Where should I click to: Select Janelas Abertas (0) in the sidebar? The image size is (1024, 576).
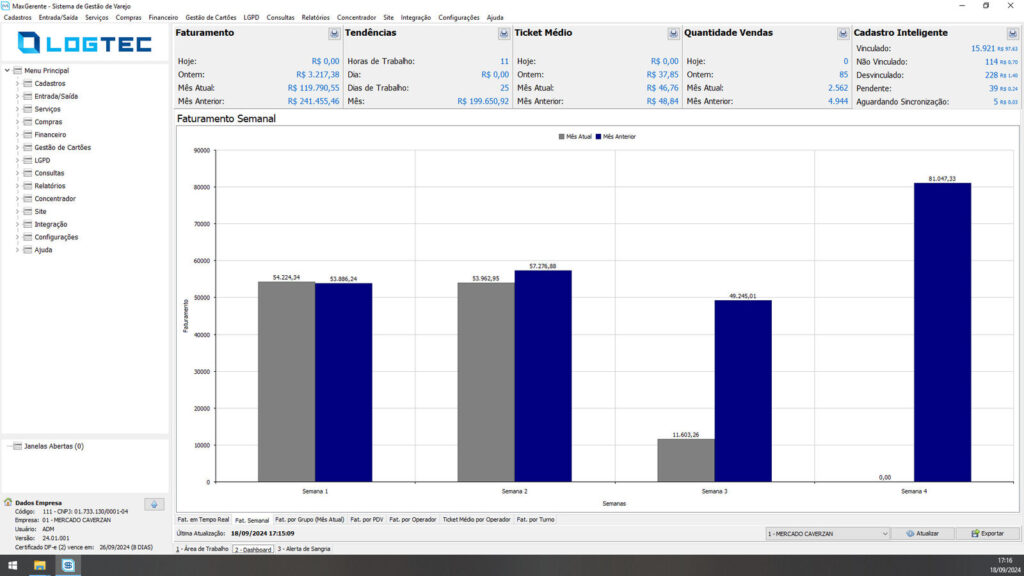[x=54, y=447]
